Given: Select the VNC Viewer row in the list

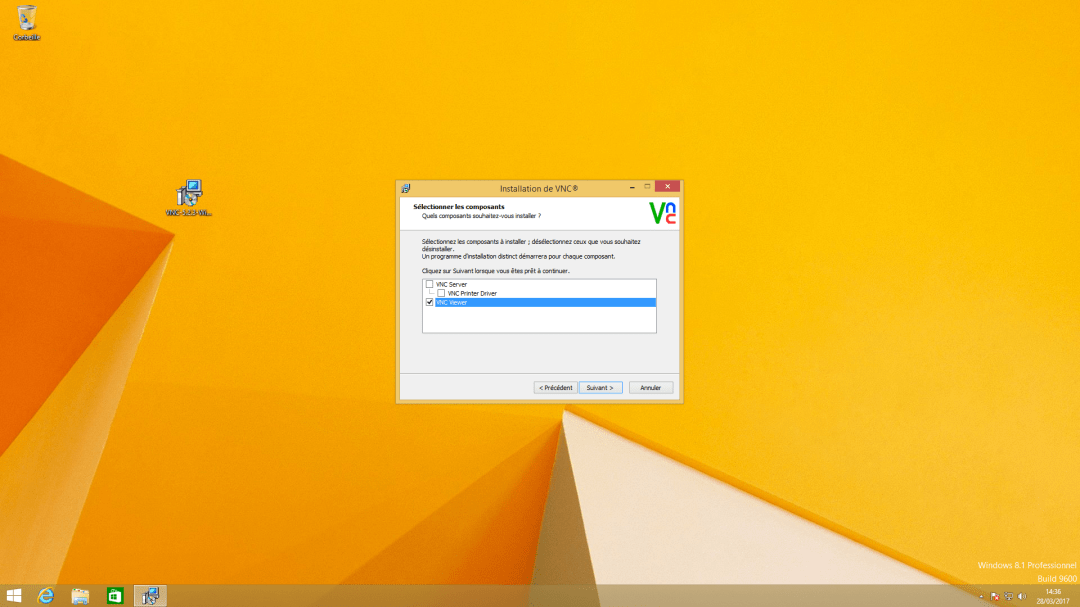Looking at the screenshot, I should point(500,302).
